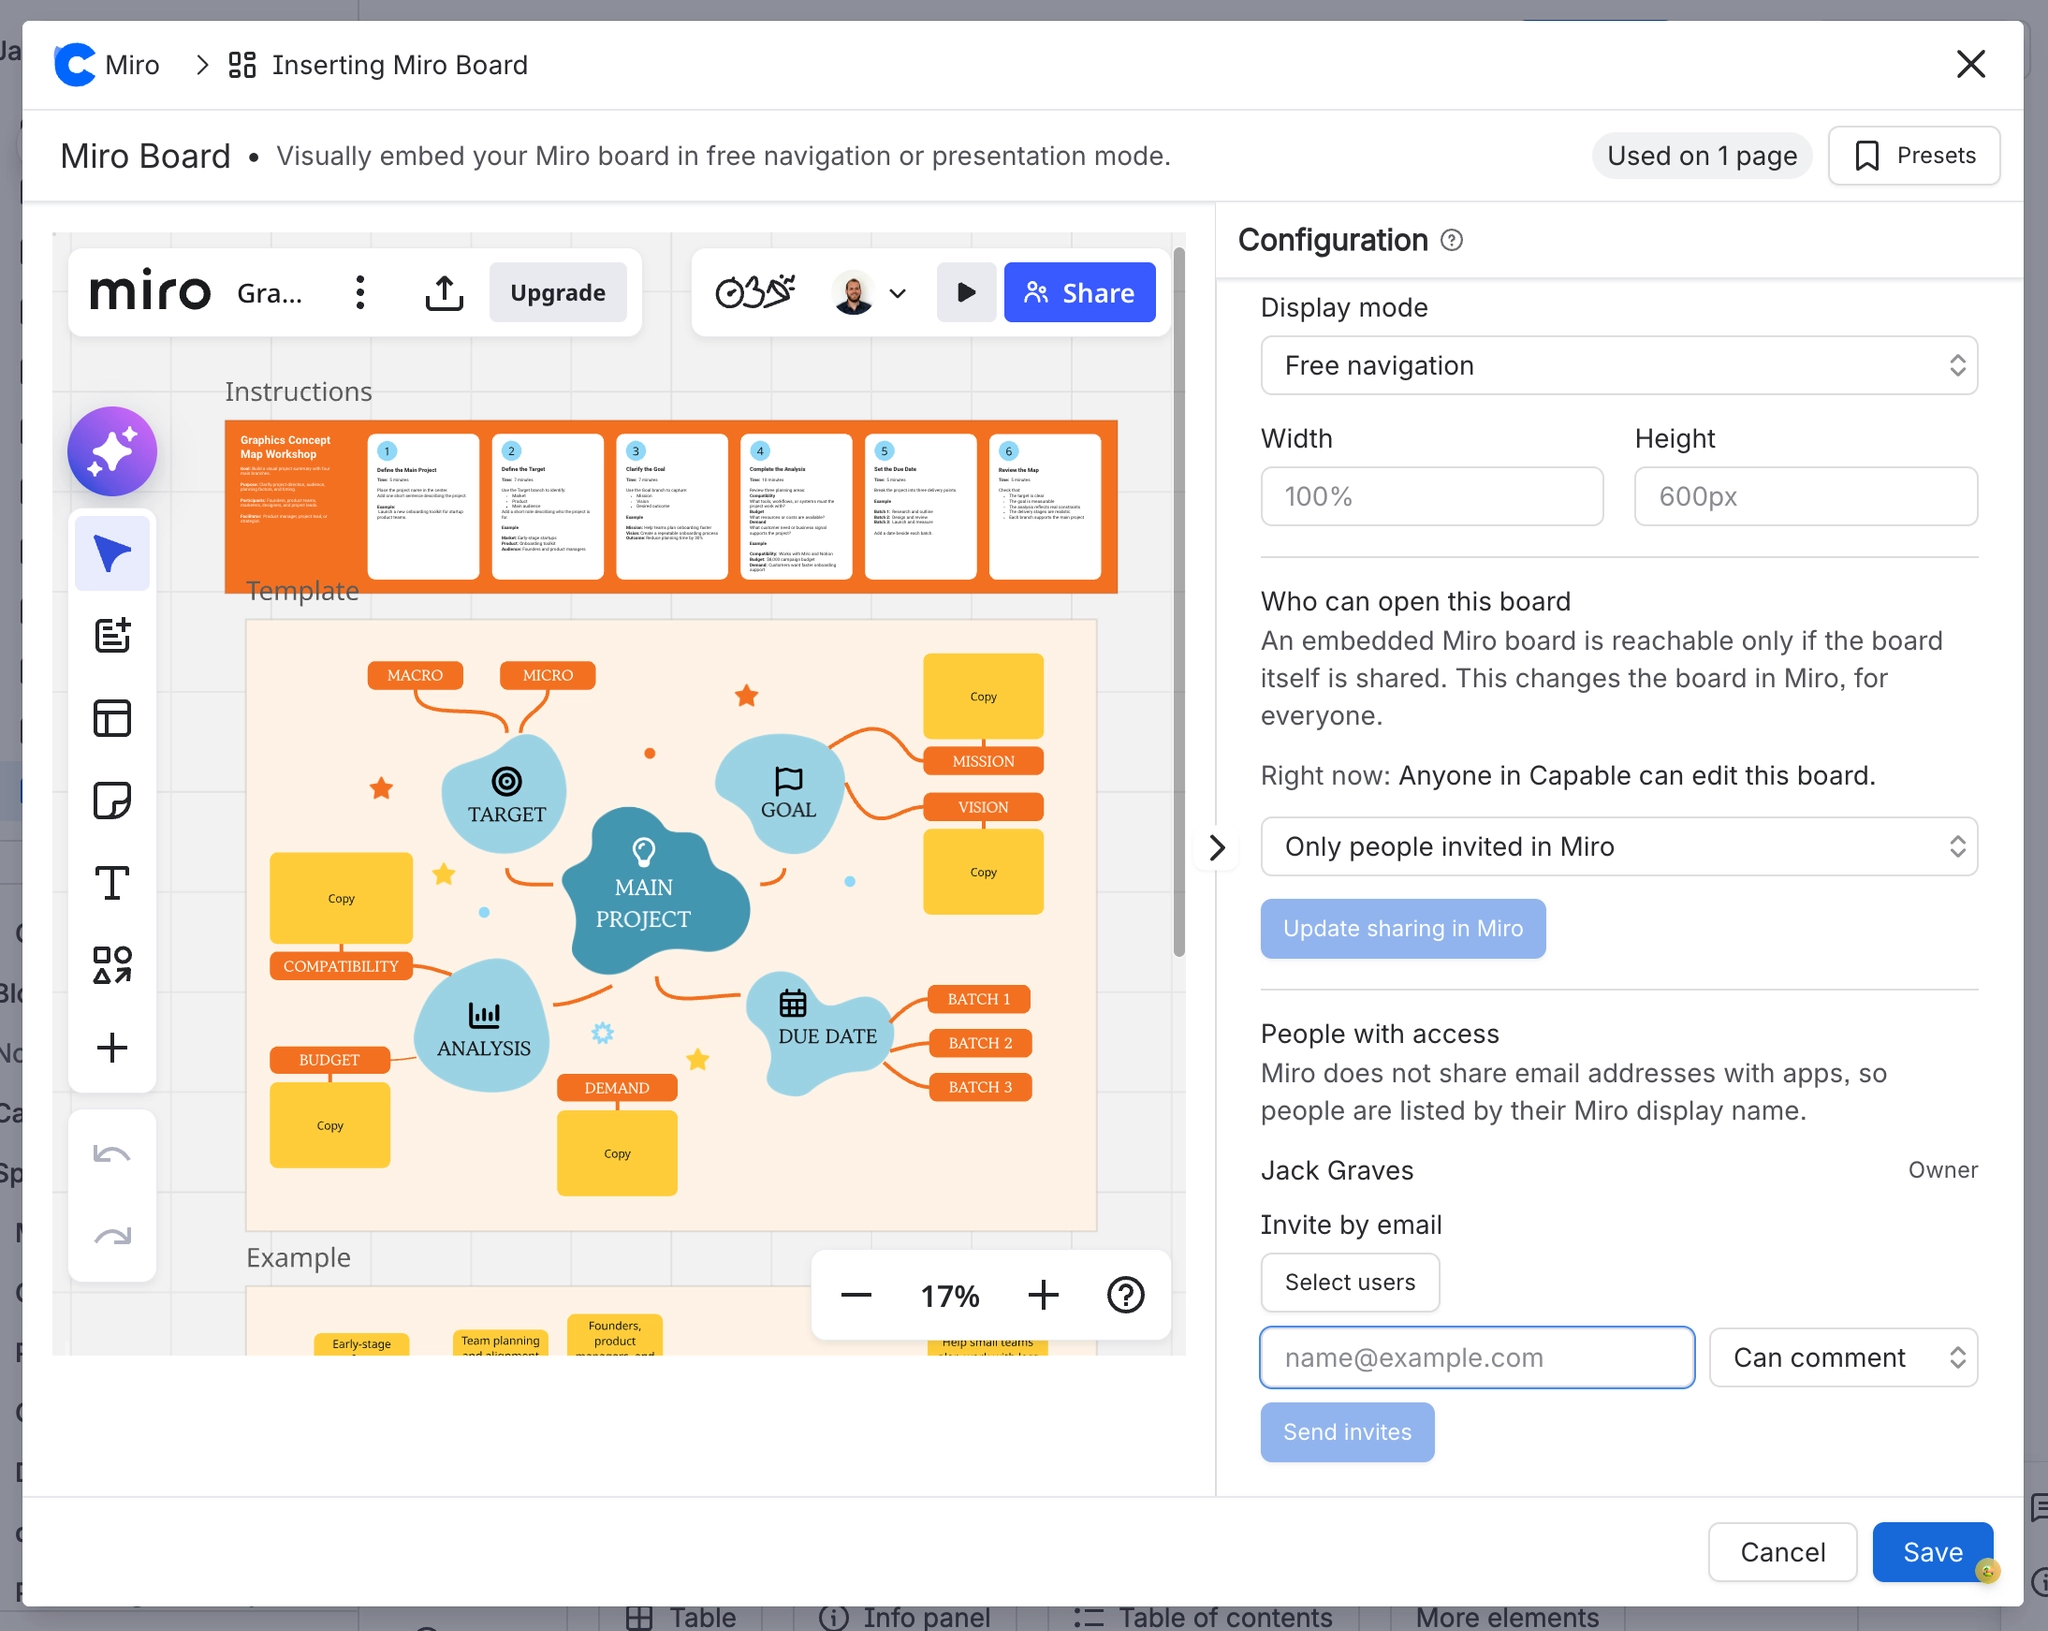This screenshot has height=1631, width=2048.
Task: Click the Miro app logo in breadcrumb
Action: (x=75, y=65)
